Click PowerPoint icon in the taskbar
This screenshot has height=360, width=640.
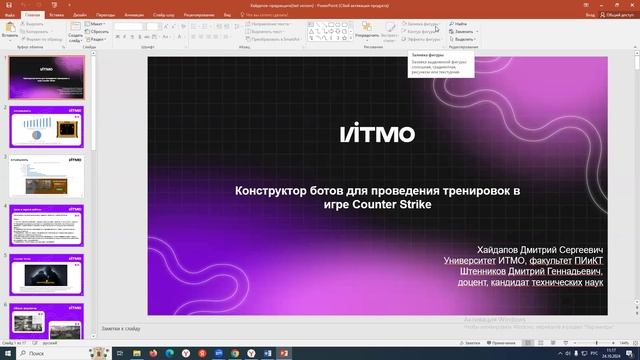point(284,353)
